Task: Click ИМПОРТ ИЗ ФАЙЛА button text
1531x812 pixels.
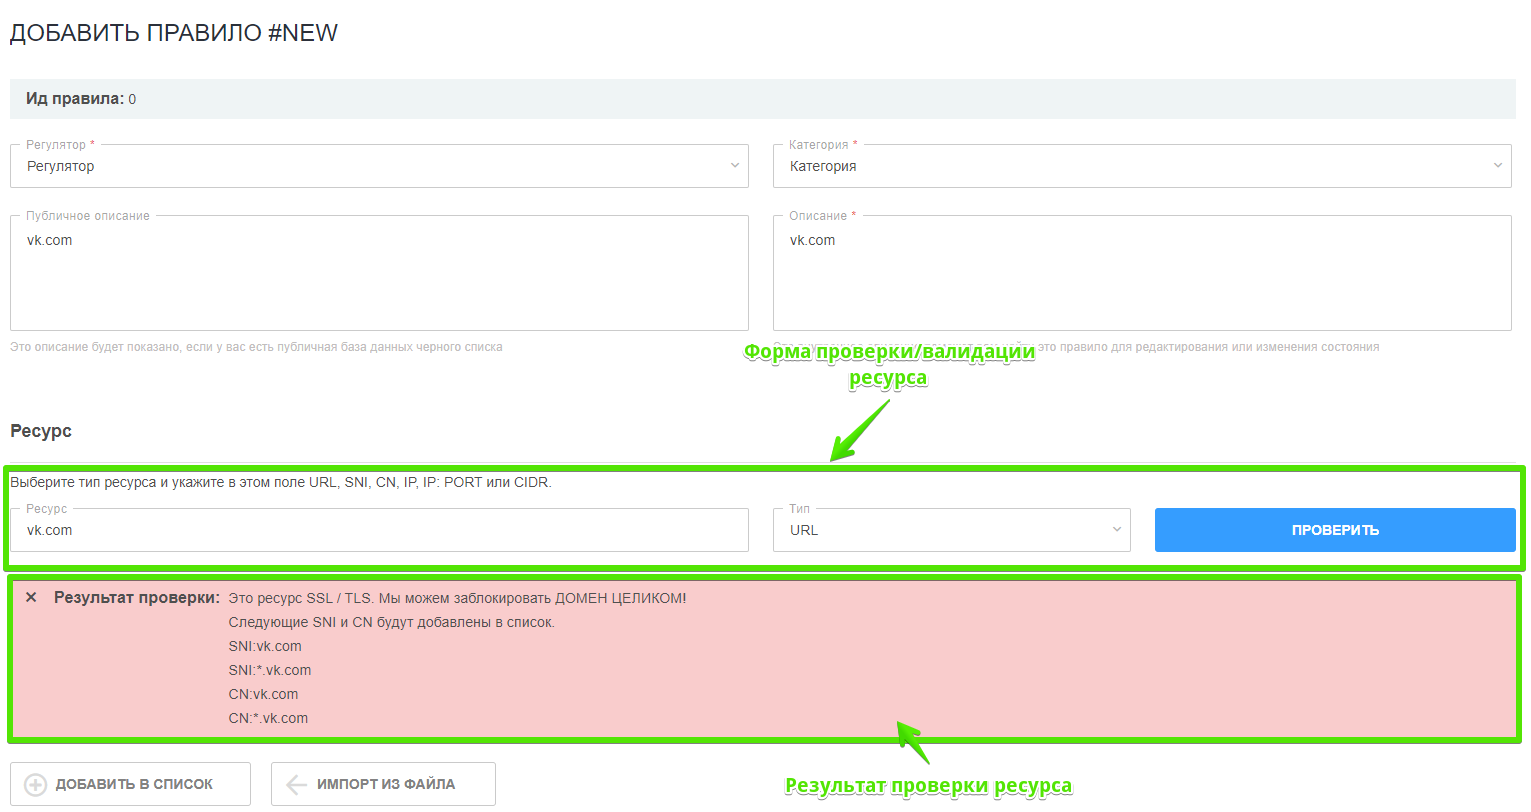Action: click(386, 785)
